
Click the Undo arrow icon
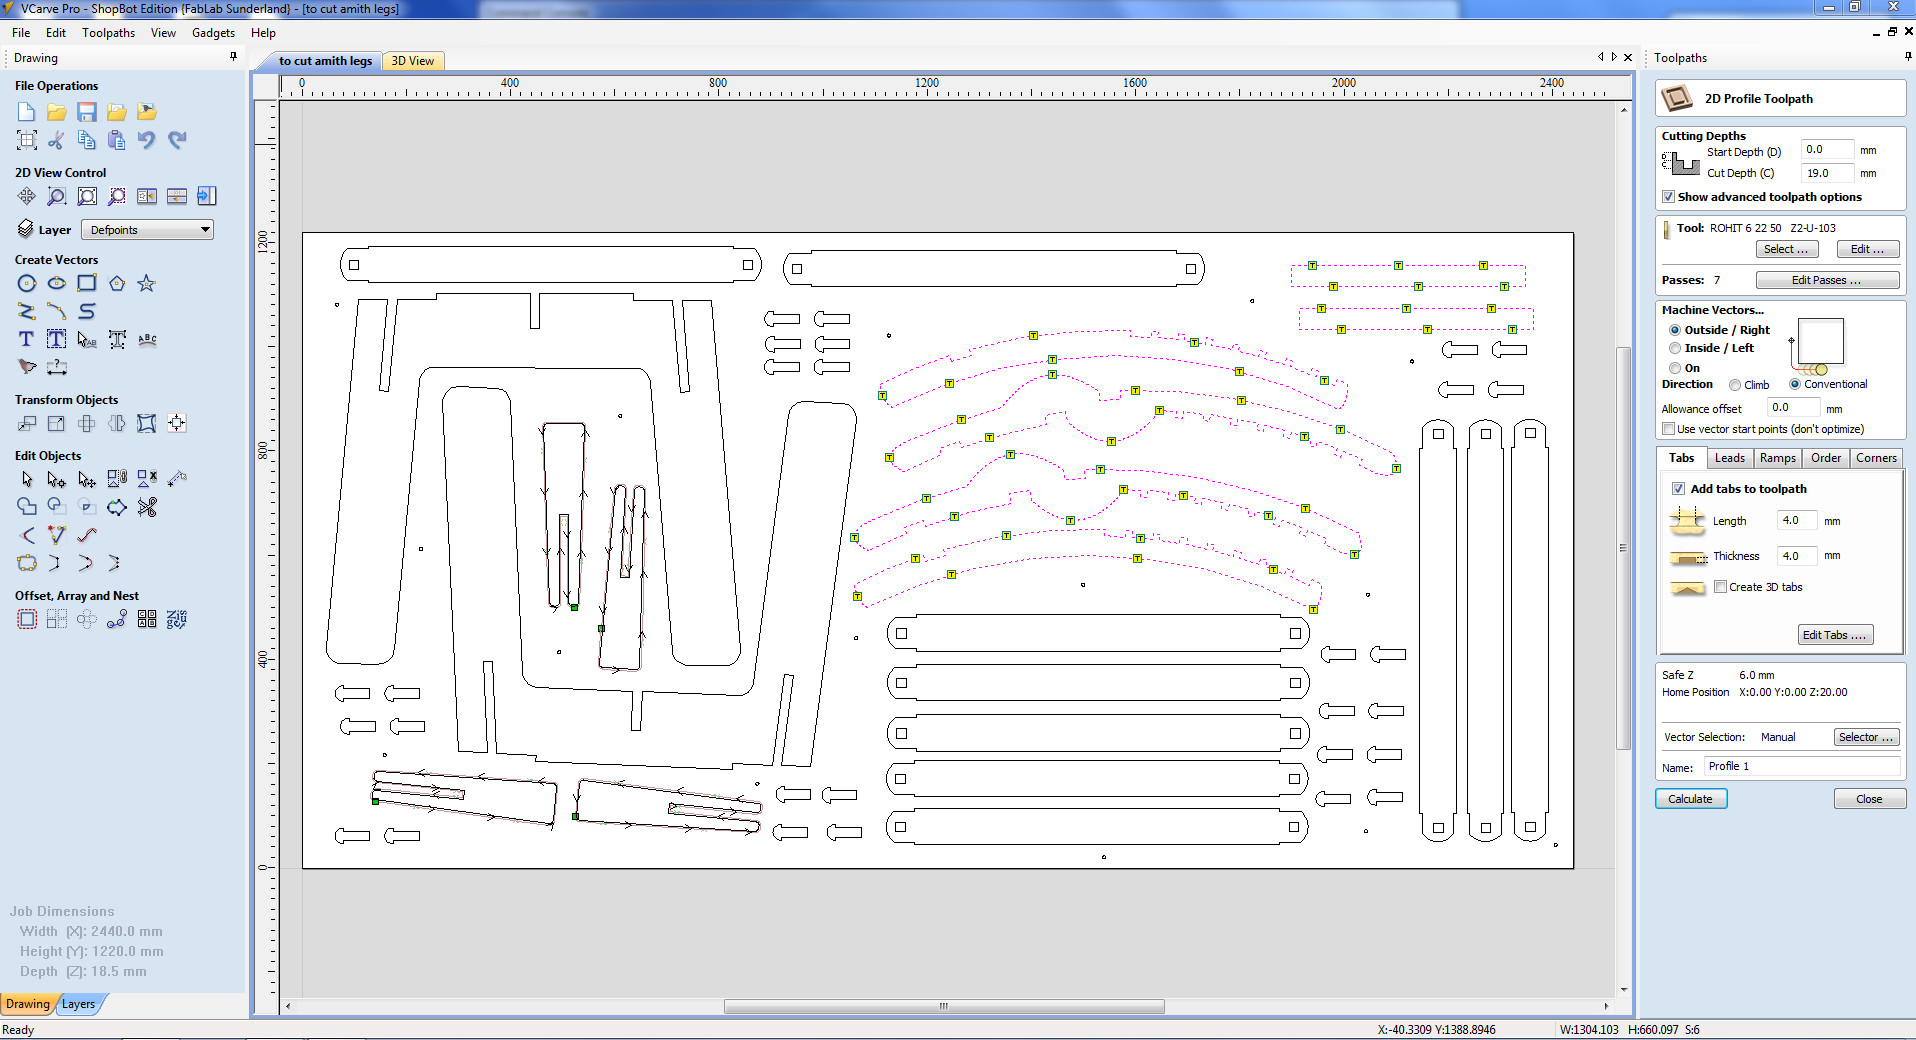point(147,140)
